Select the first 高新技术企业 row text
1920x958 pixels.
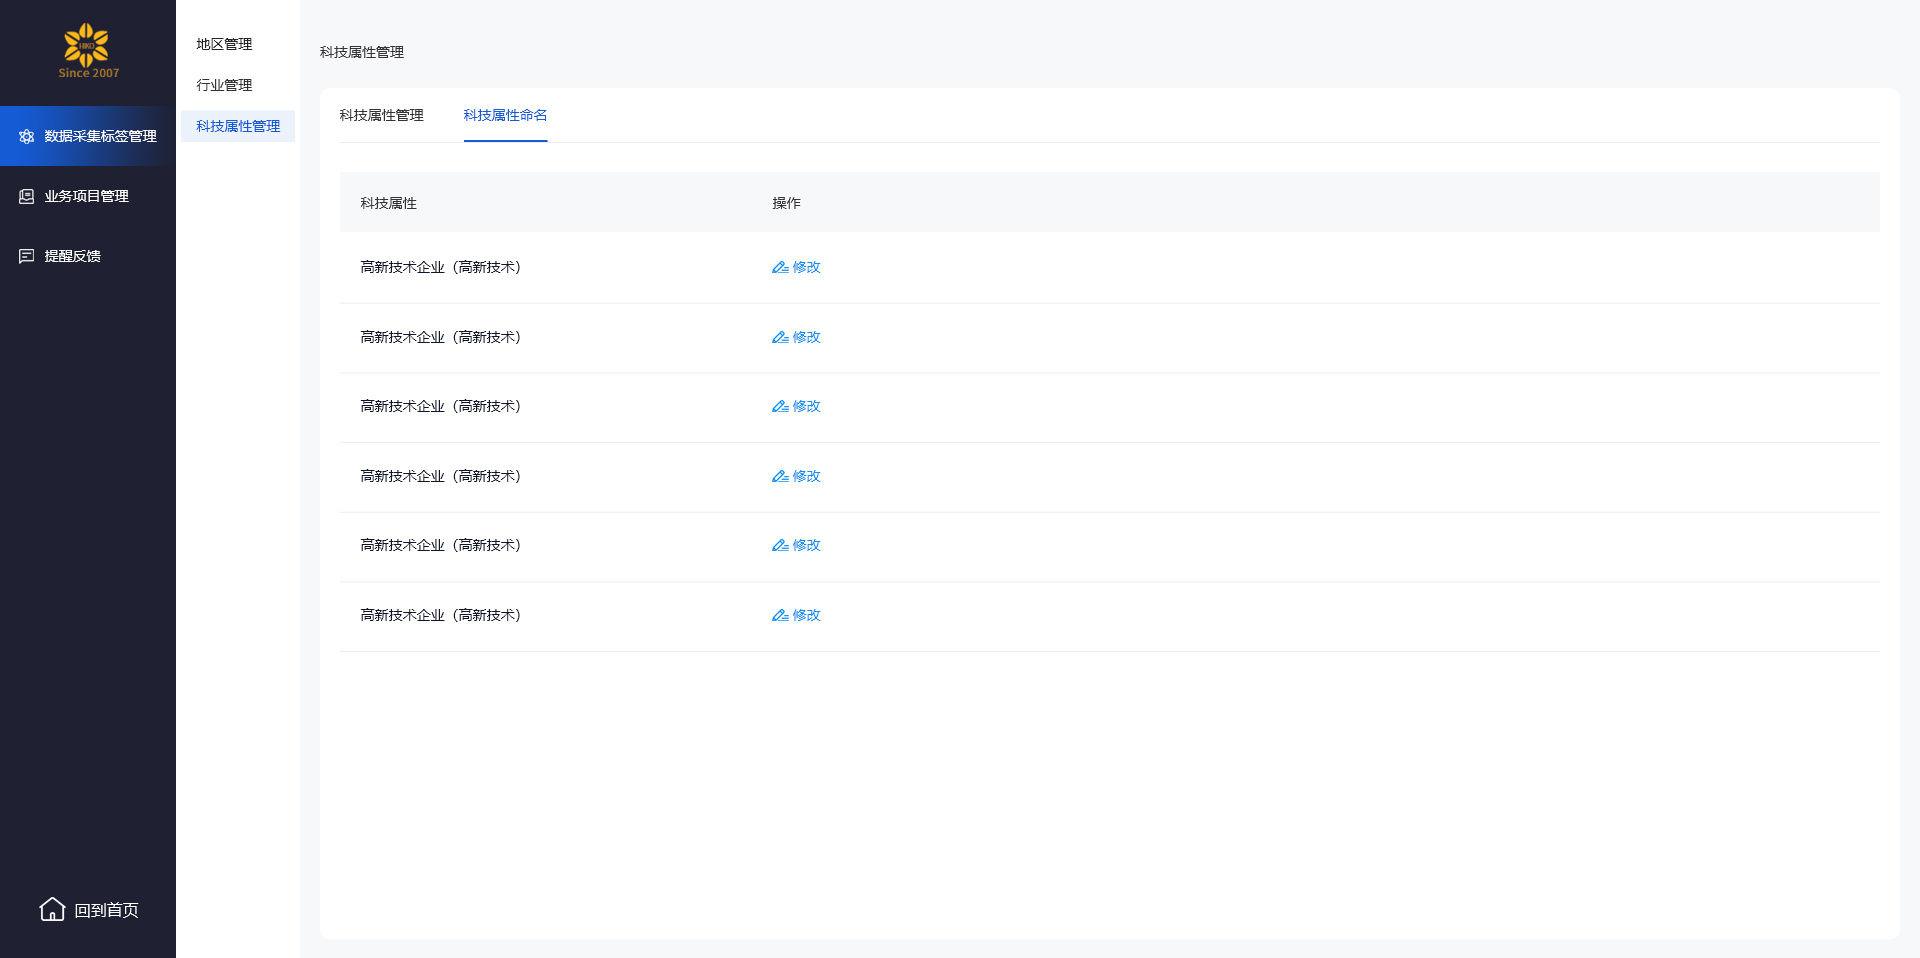(x=440, y=267)
